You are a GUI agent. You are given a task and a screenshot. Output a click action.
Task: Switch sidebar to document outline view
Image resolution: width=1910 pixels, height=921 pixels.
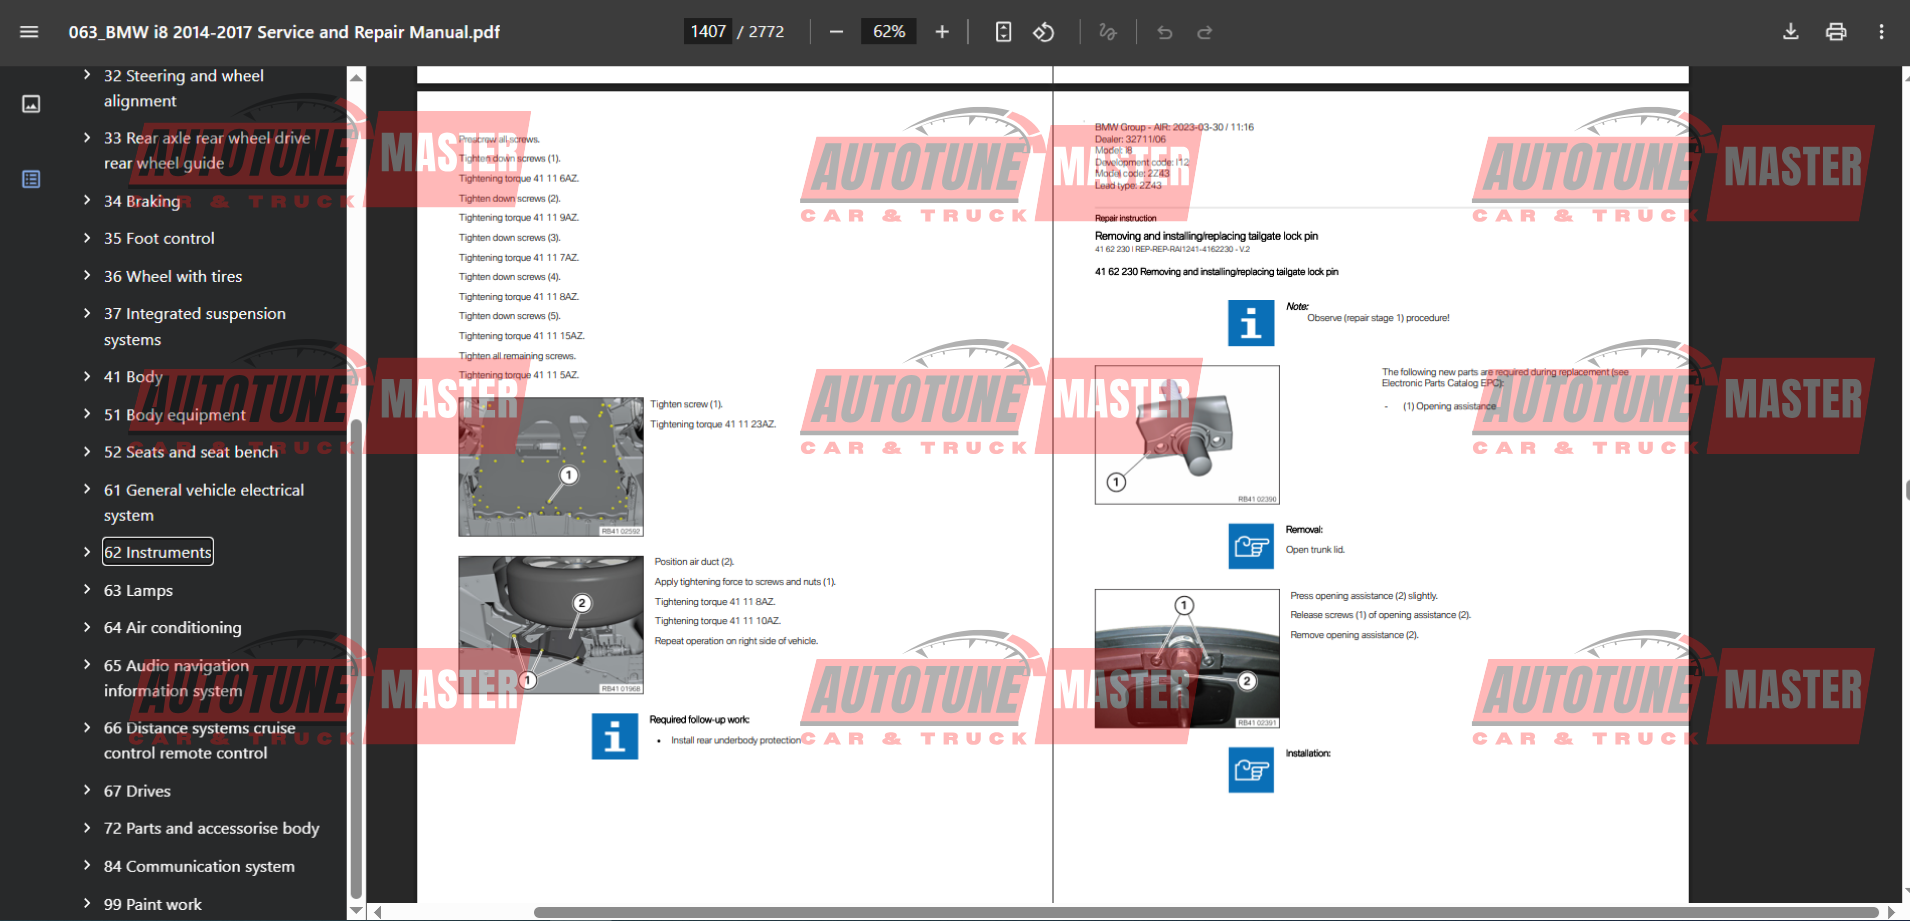(31, 179)
